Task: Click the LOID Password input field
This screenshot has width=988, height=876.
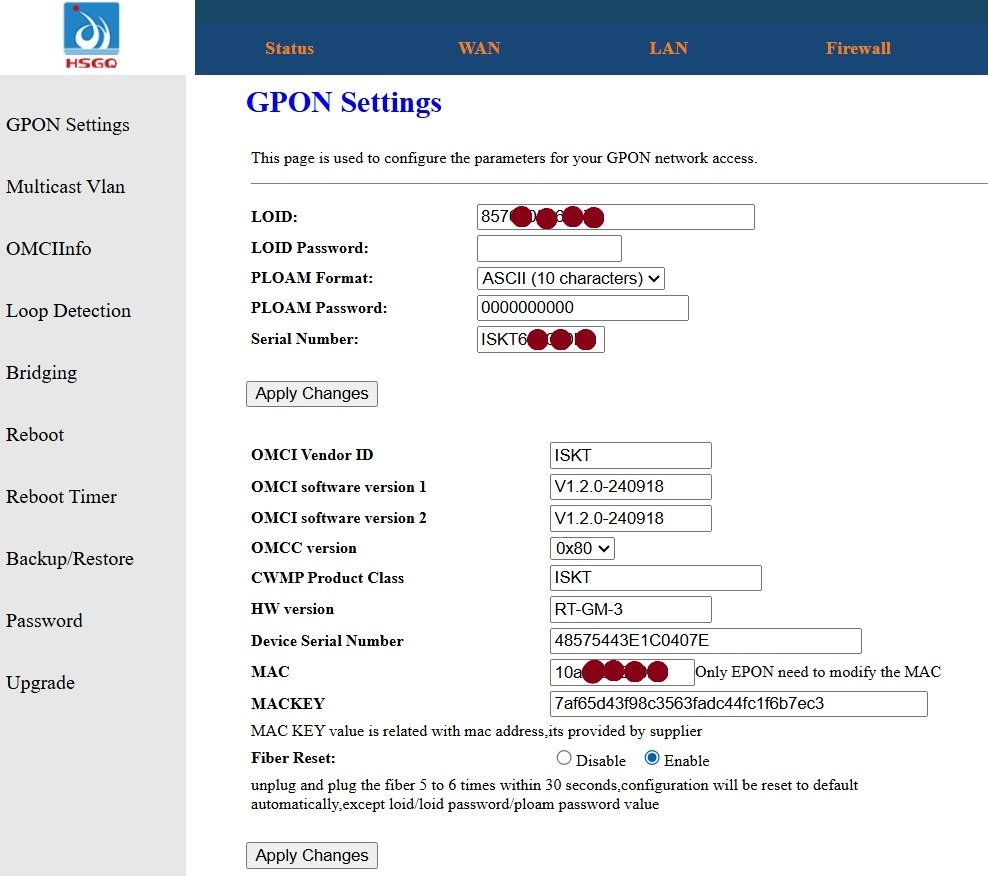Action: (x=549, y=248)
